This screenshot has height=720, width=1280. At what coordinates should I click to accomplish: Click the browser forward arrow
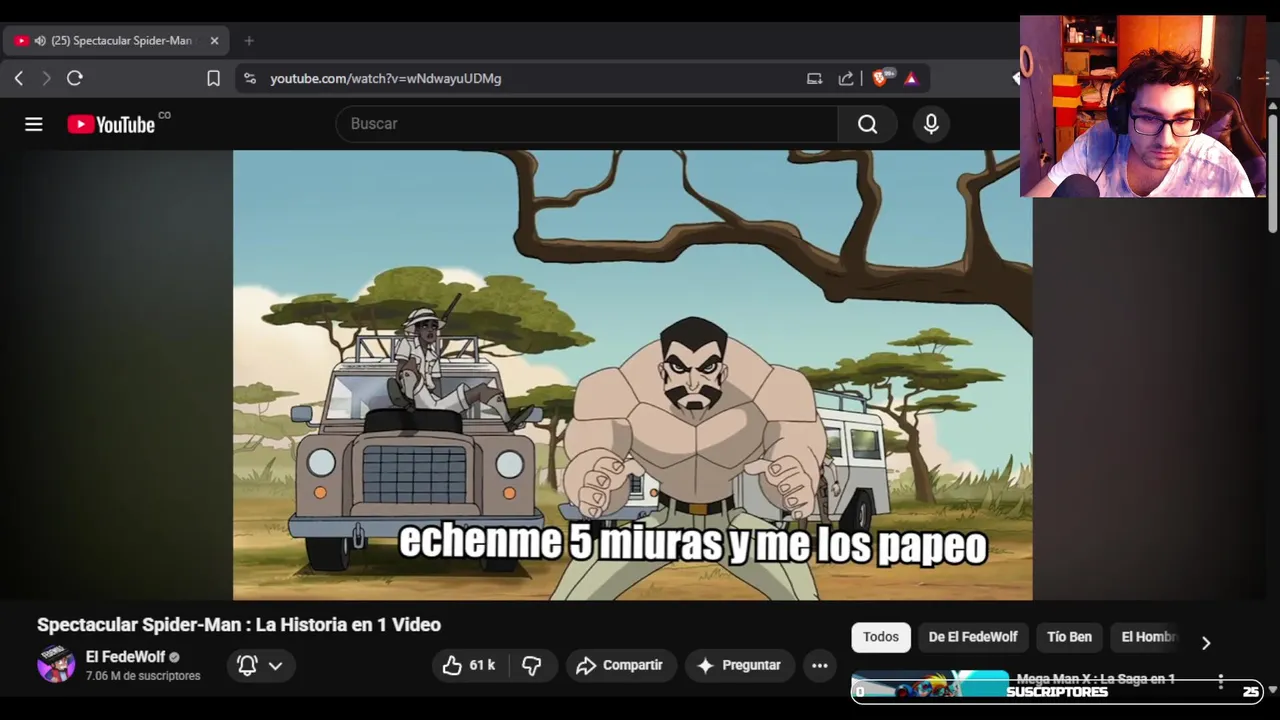tap(46, 78)
